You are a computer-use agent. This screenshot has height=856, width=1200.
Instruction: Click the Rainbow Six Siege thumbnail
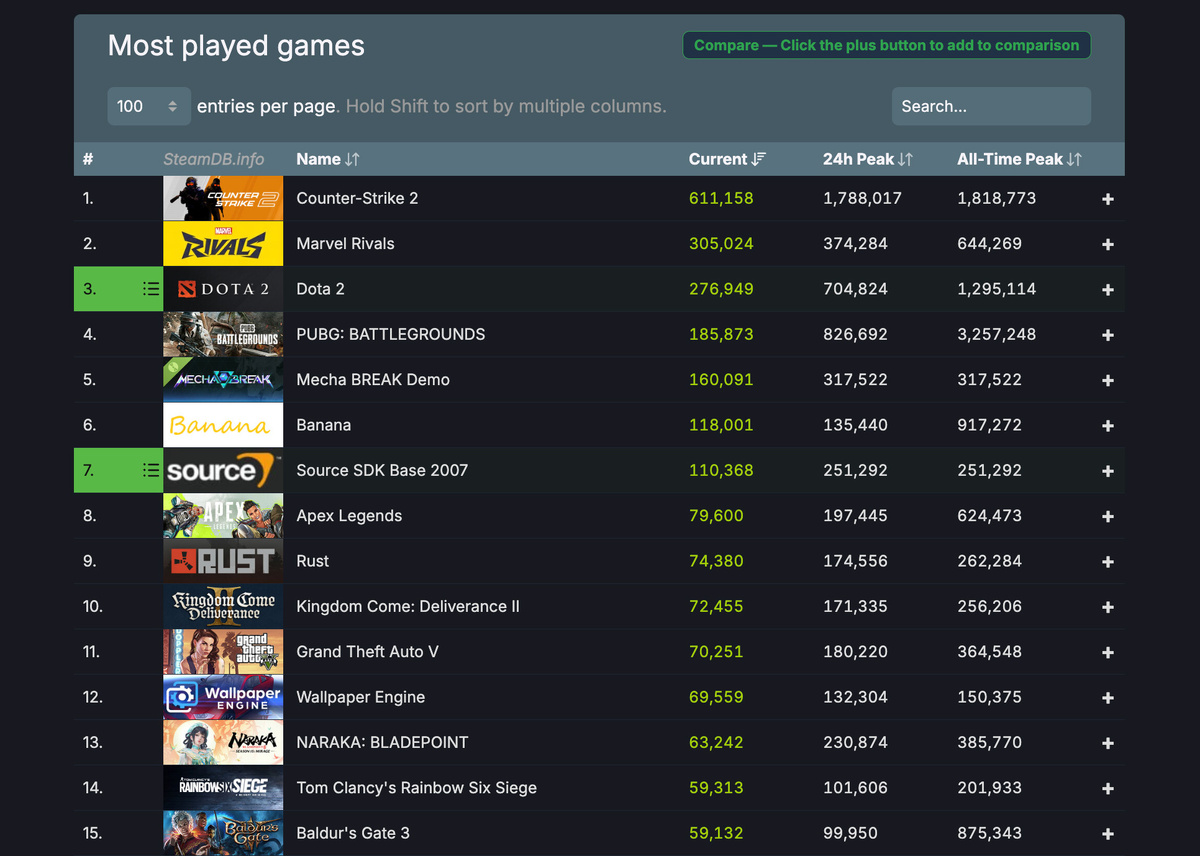coord(223,787)
